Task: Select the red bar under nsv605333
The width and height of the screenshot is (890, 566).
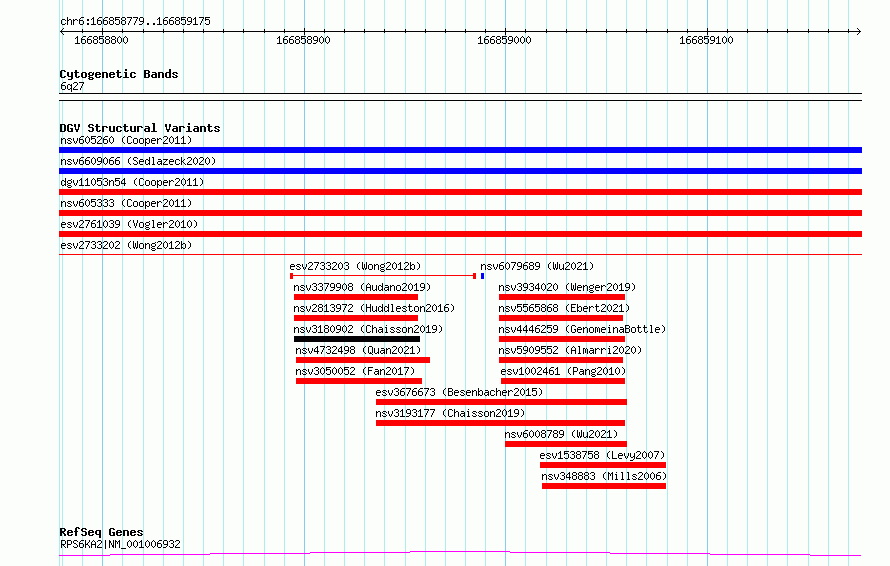Action: pyautogui.click(x=460, y=213)
